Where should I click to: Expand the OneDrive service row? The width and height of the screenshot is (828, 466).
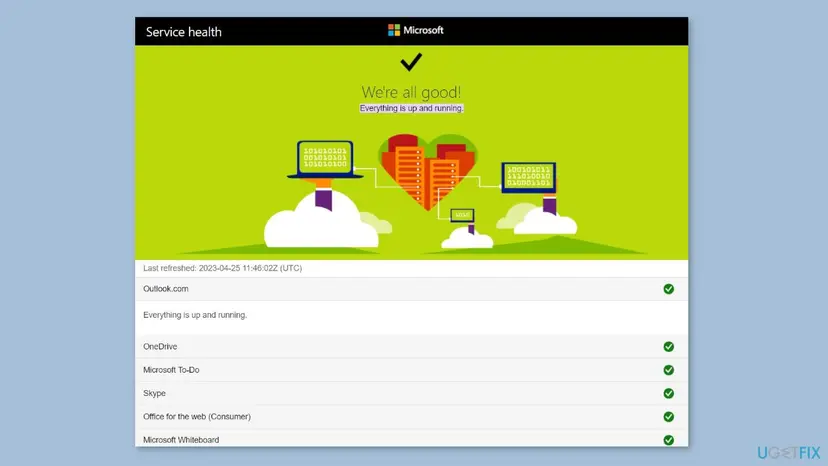[411, 347]
